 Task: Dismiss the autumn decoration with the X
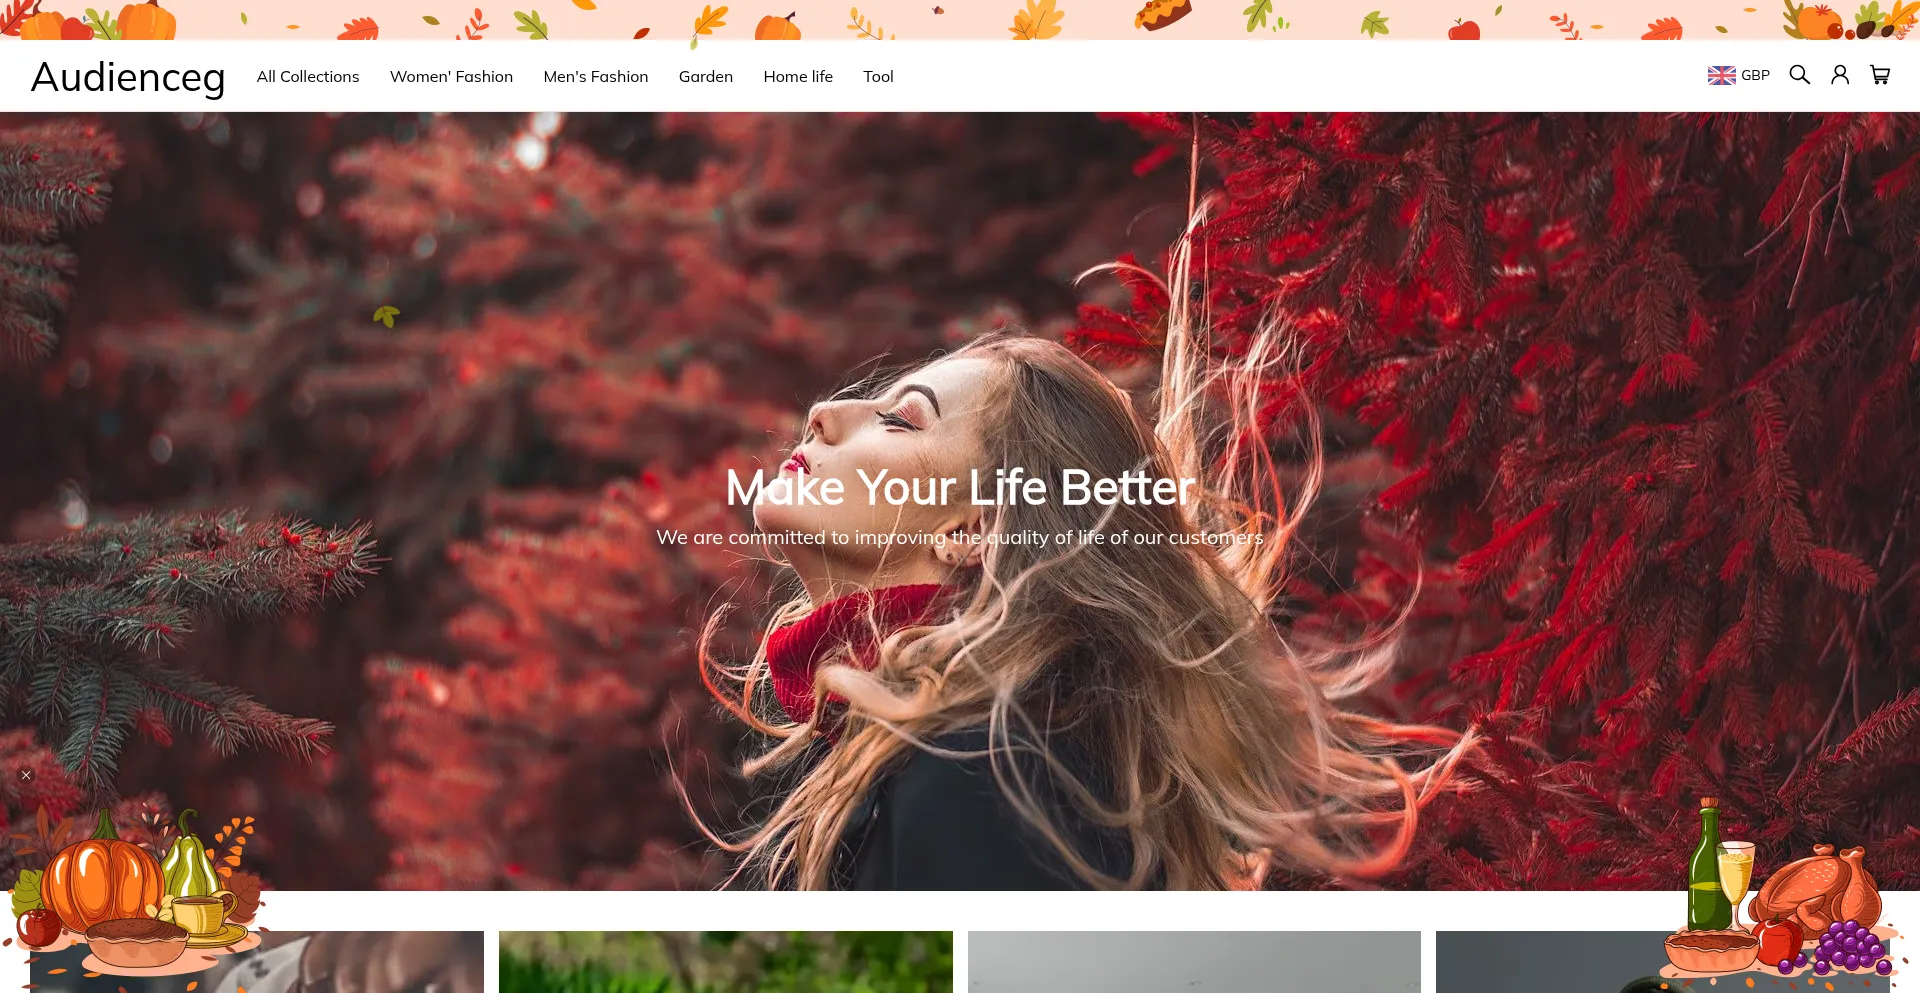click(x=26, y=775)
